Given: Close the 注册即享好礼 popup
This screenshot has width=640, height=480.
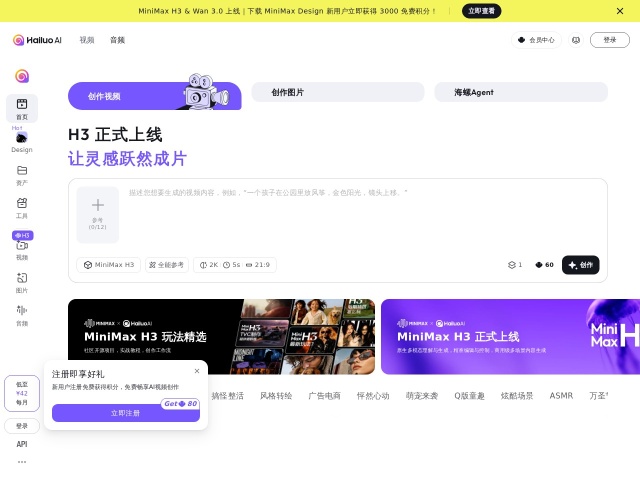Looking at the screenshot, I should tap(197, 371).
